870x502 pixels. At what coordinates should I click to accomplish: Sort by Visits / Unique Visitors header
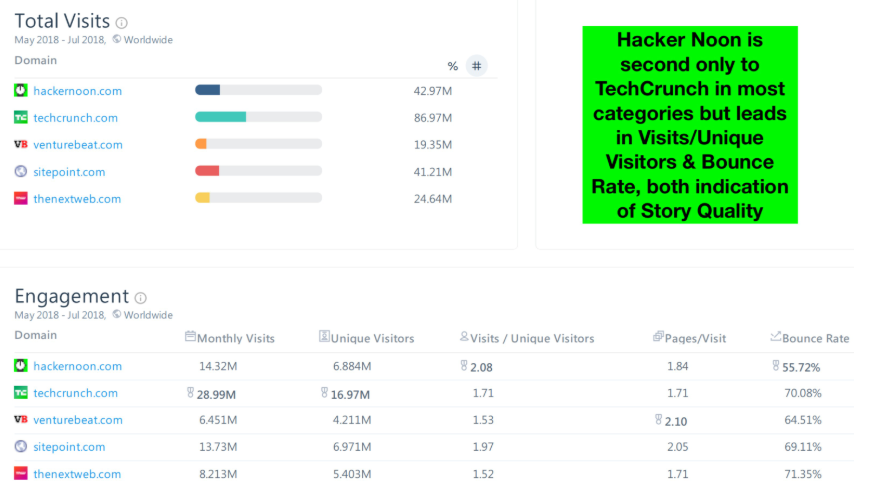point(532,338)
